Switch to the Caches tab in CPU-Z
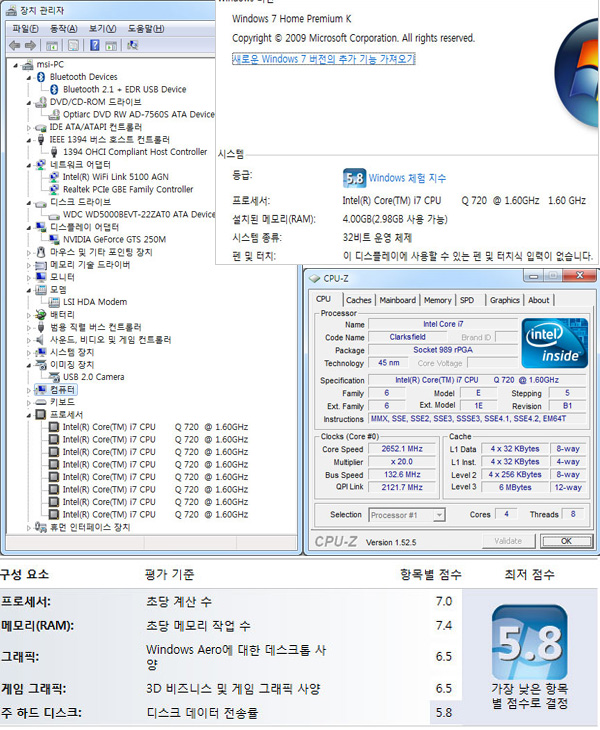 [x=358, y=300]
